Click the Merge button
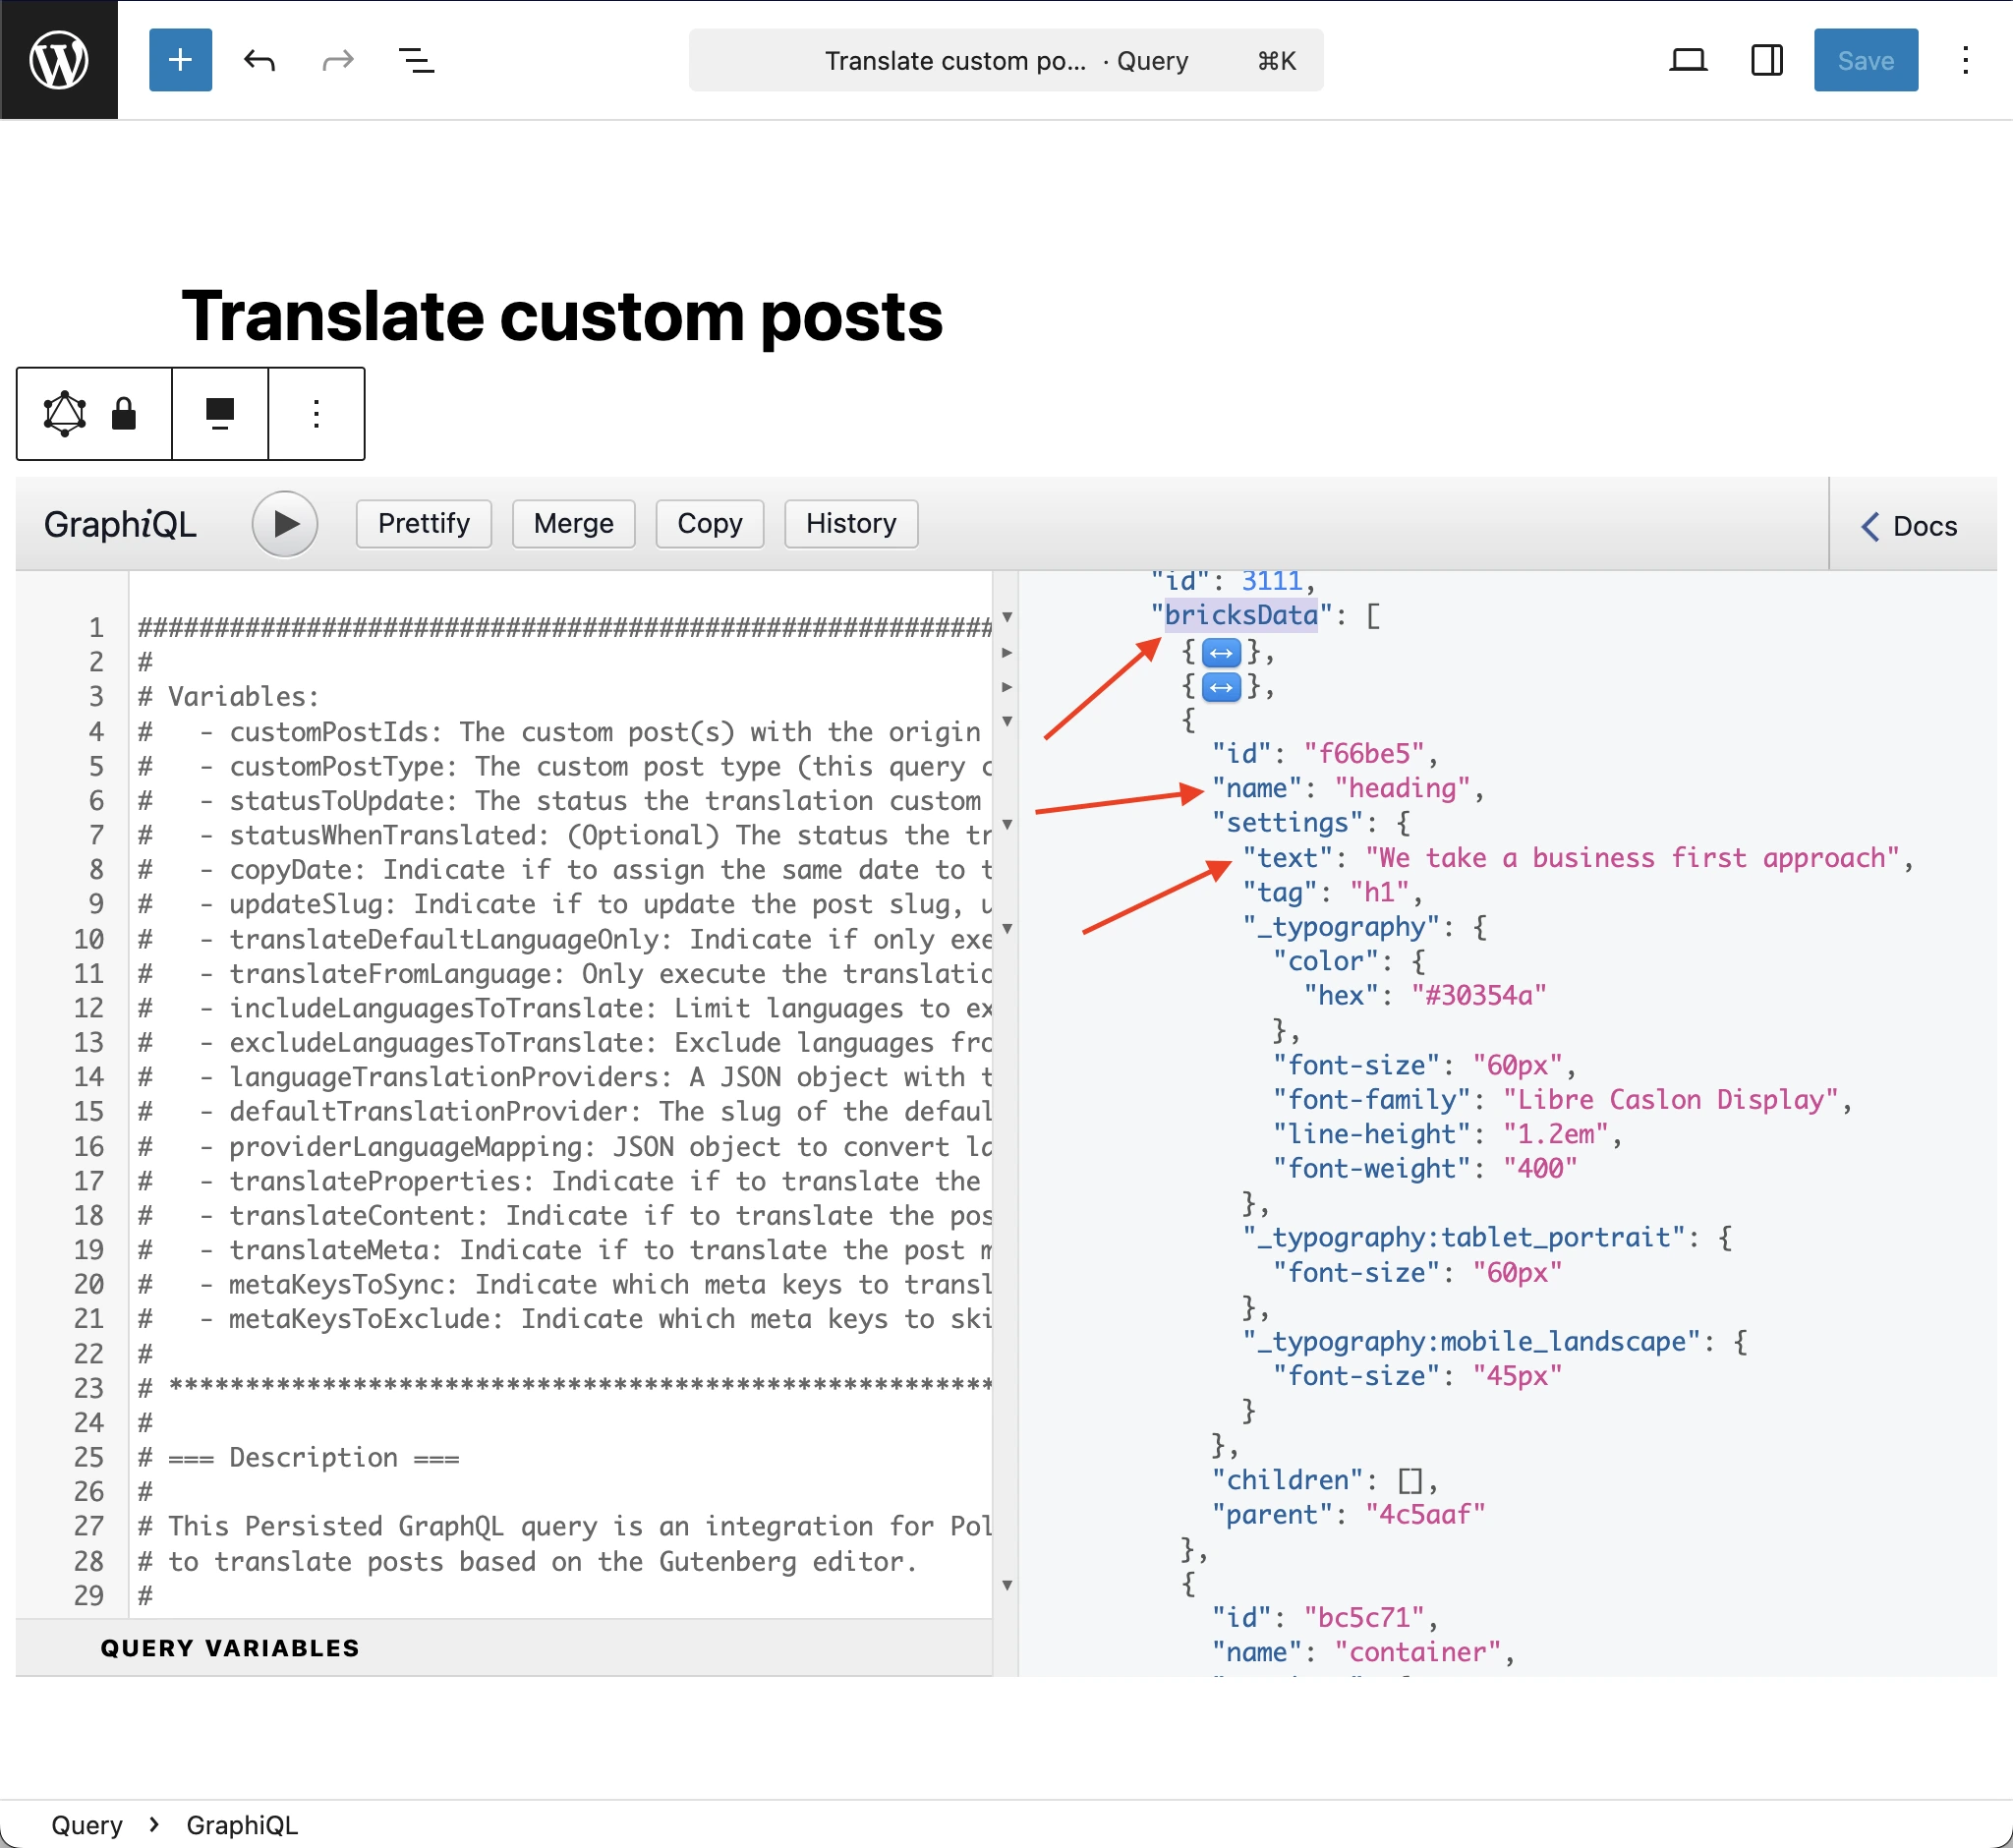Image resolution: width=2013 pixels, height=1848 pixels. (573, 524)
